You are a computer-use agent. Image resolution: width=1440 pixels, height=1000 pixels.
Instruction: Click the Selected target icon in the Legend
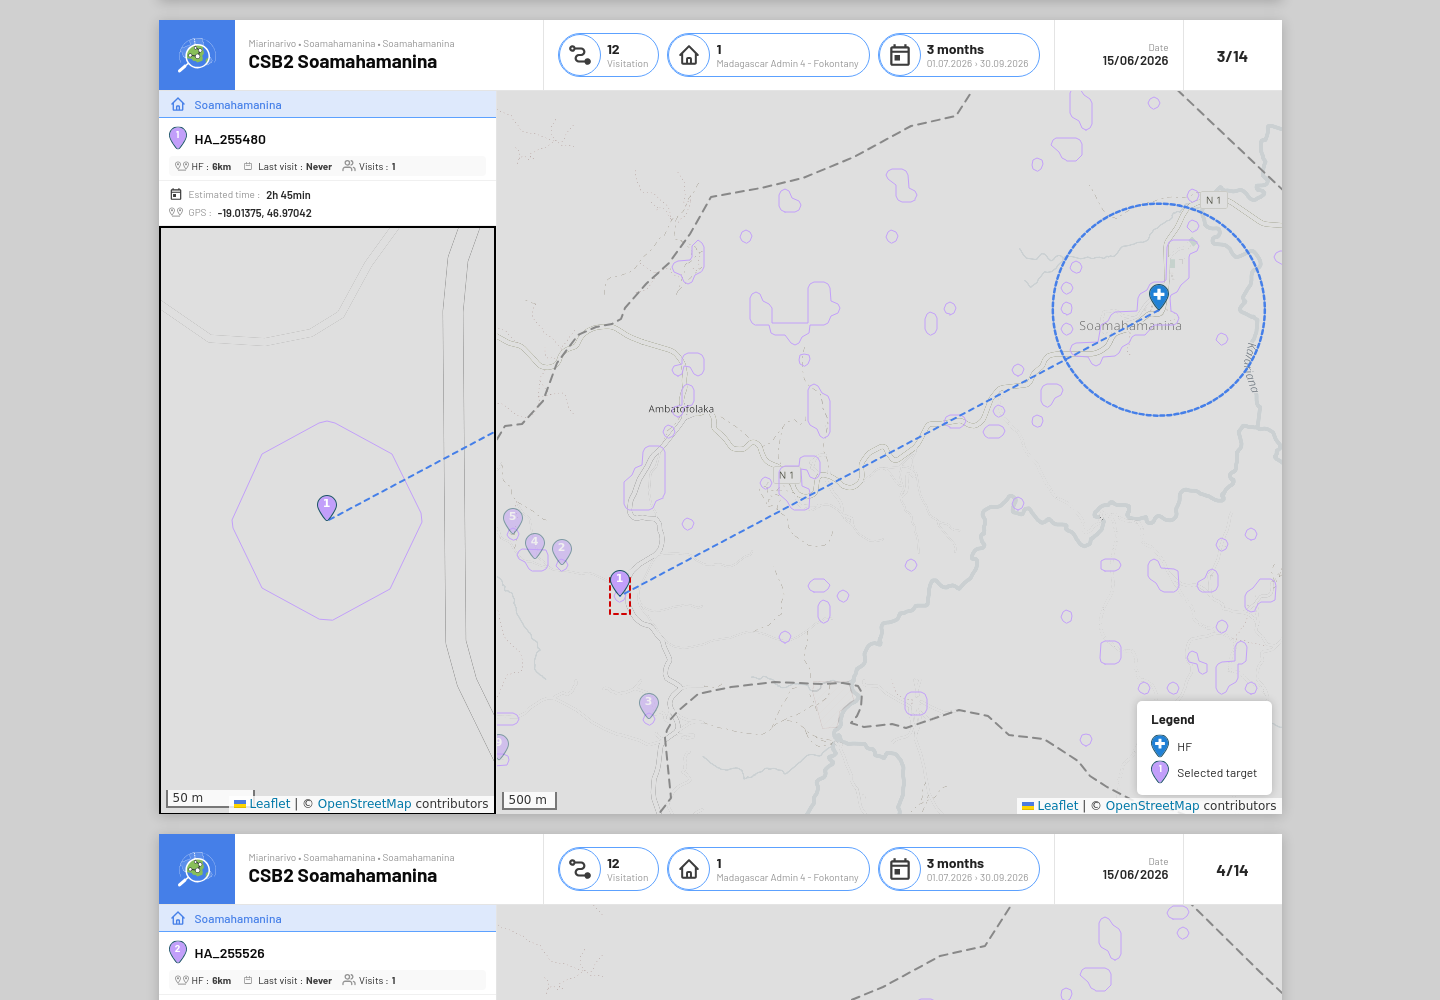point(1160,772)
